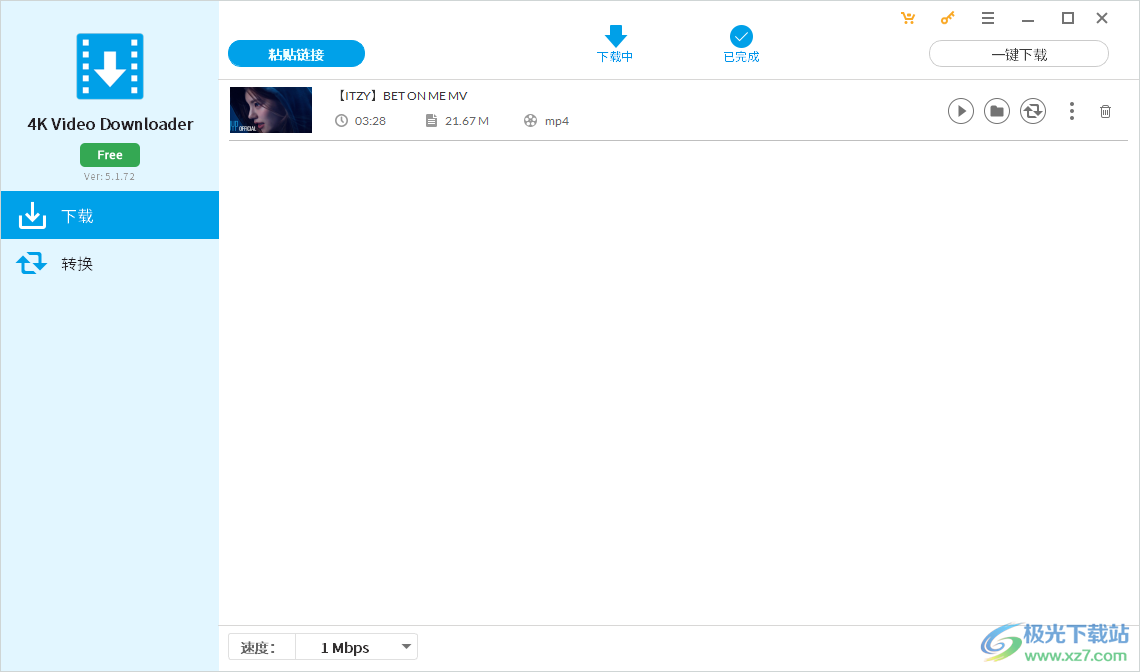The width and height of the screenshot is (1140, 672).
Task: Convert the ITZY video
Action: click(1033, 111)
